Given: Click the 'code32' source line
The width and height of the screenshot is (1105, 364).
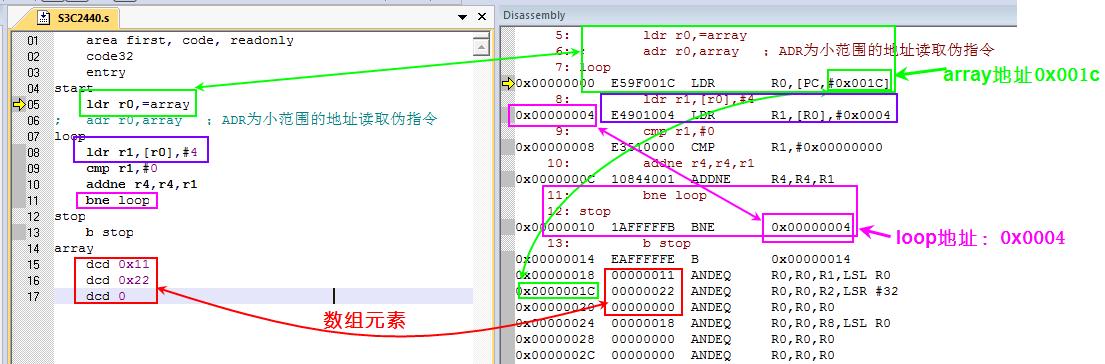Looking at the screenshot, I should tap(109, 56).
